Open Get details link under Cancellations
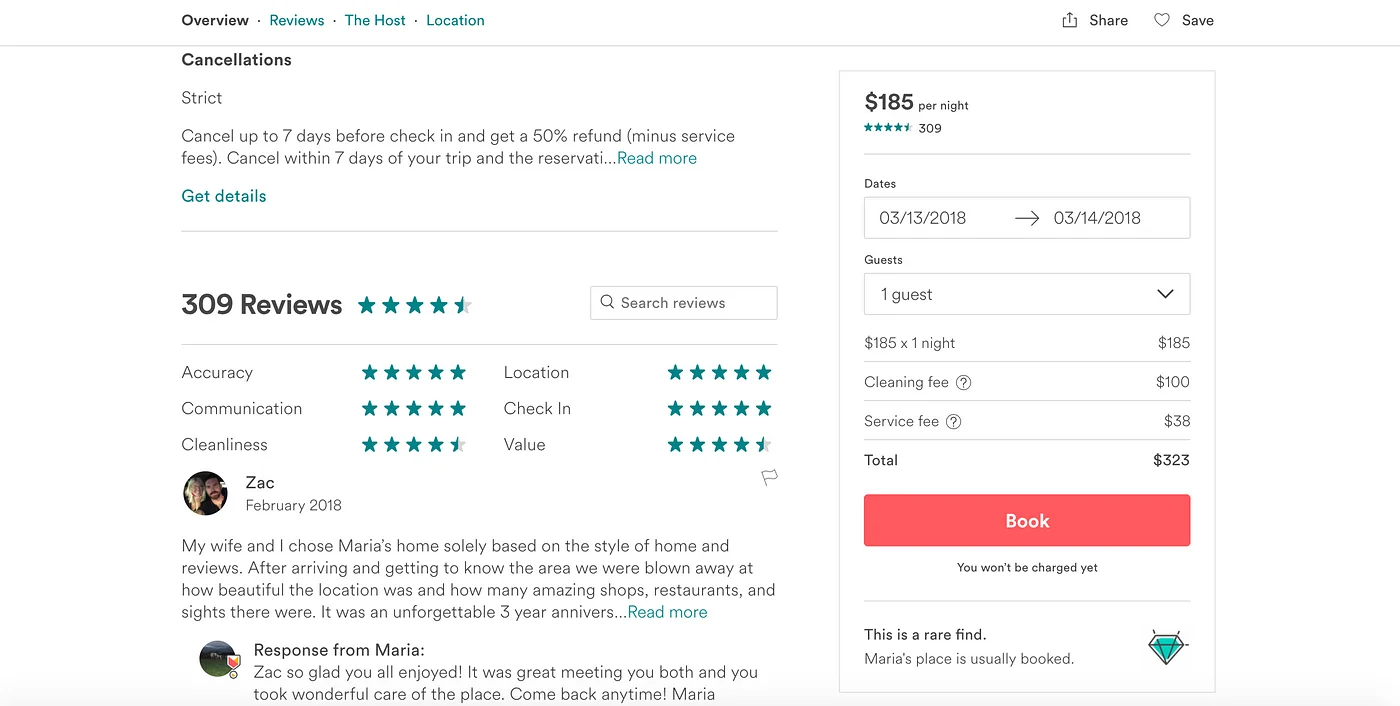1400x706 pixels. 223,195
